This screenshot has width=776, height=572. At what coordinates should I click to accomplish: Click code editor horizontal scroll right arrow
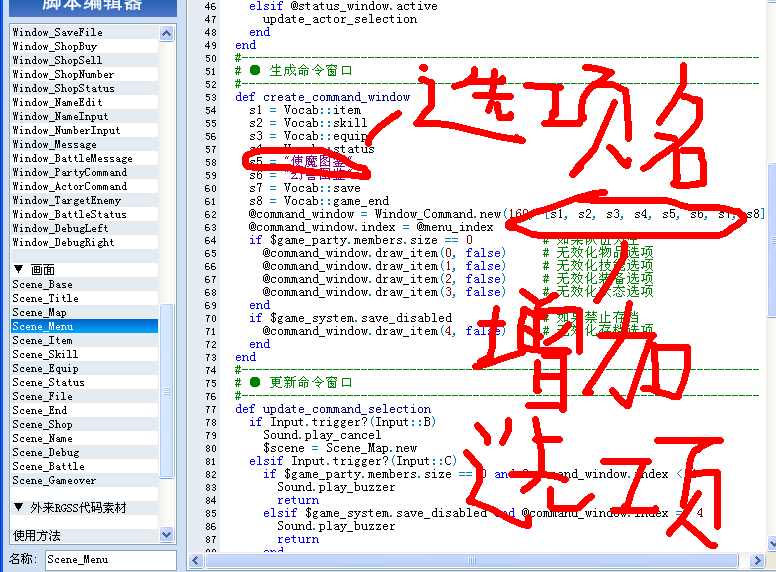pos(757,561)
